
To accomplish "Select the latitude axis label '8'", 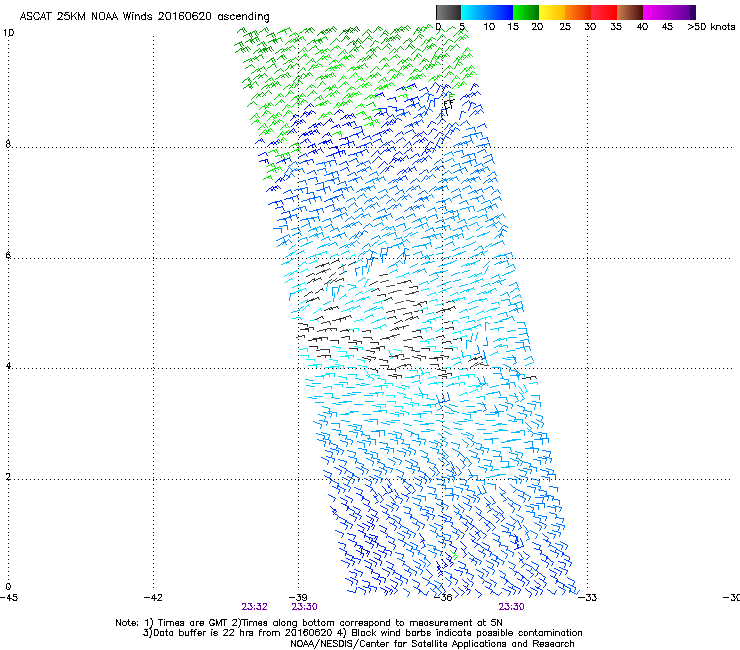I will pos(8,144).
